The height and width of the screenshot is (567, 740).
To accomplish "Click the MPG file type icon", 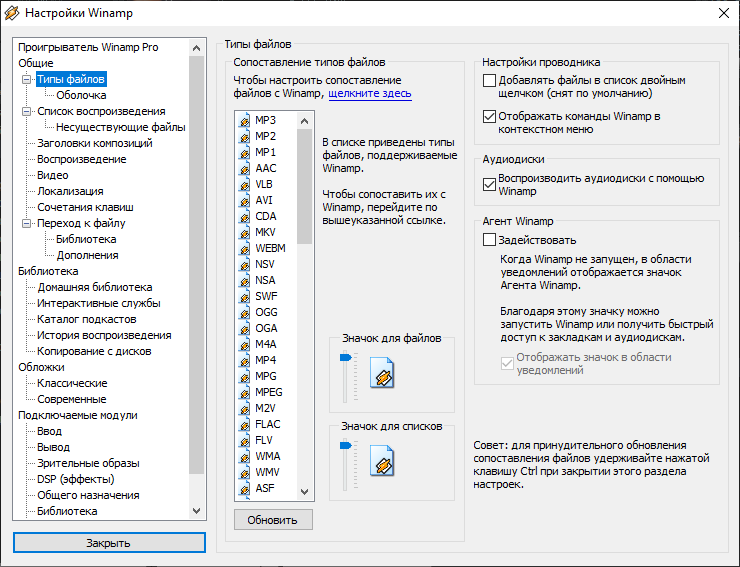I will point(244,377).
